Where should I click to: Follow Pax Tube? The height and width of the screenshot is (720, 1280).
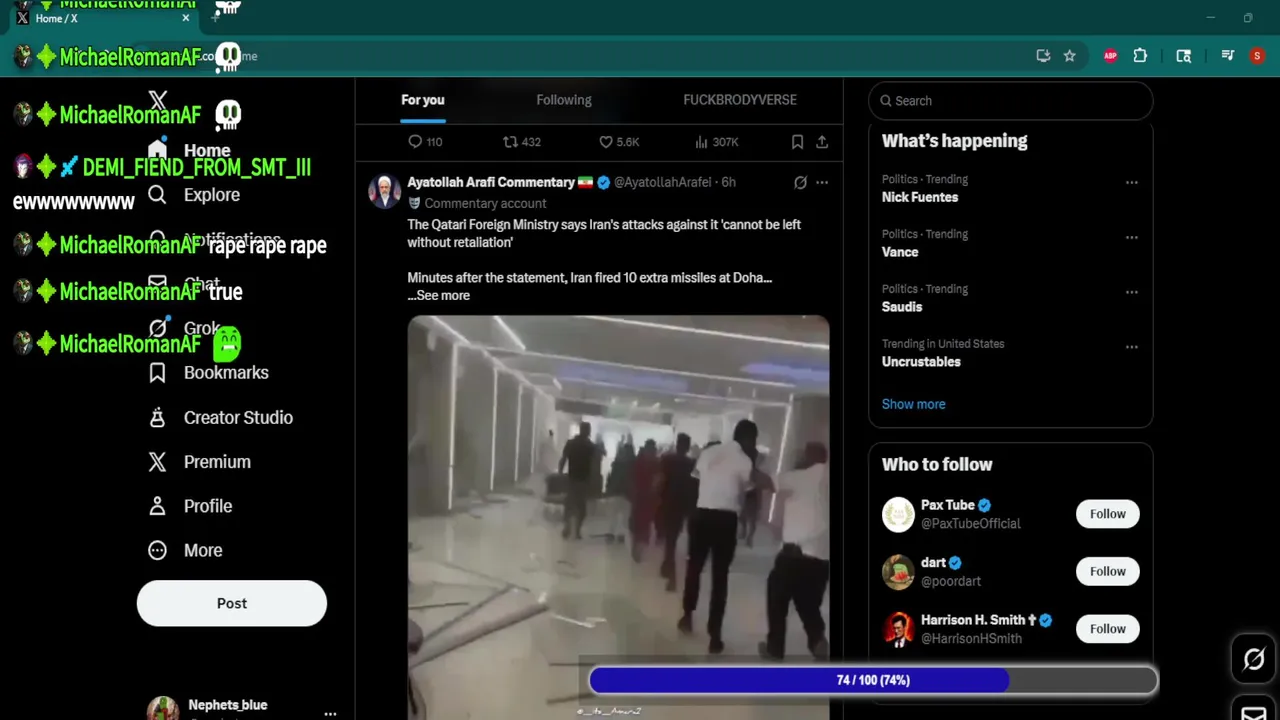pyautogui.click(x=1108, y=514)
